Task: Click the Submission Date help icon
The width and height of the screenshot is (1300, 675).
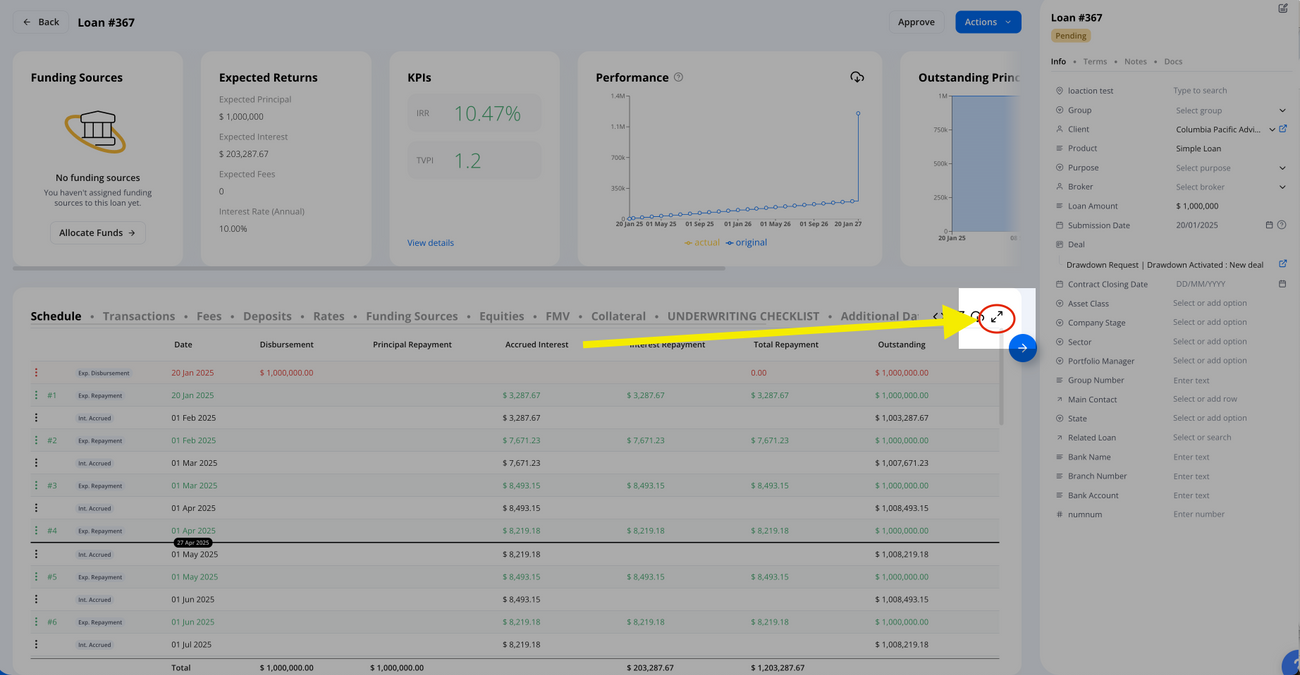Action: pos(1282,225)
